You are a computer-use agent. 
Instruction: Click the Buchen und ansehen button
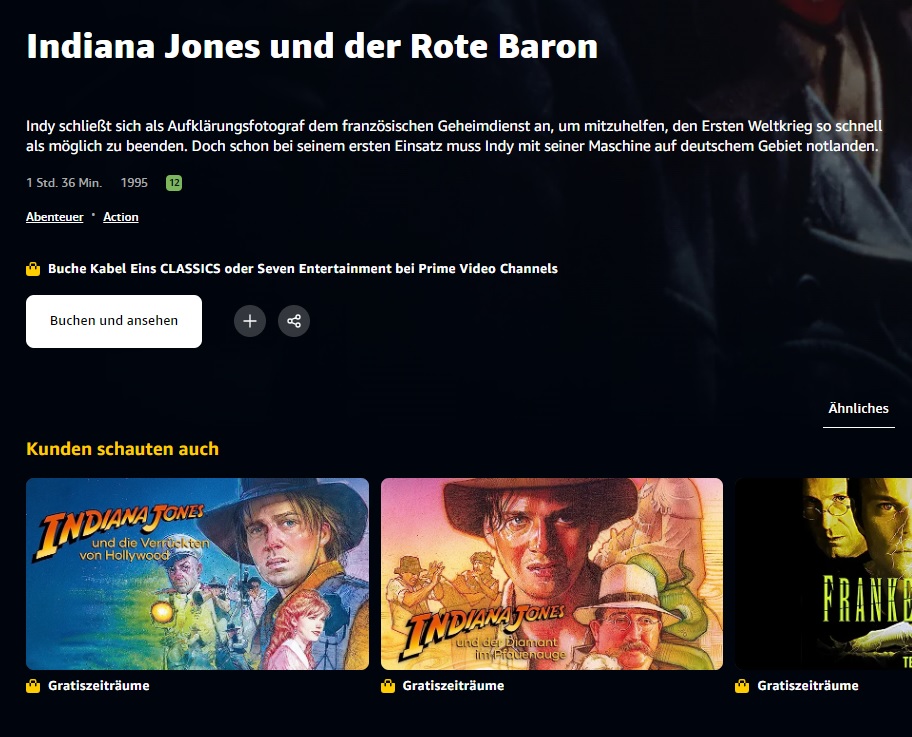(114, 321)
